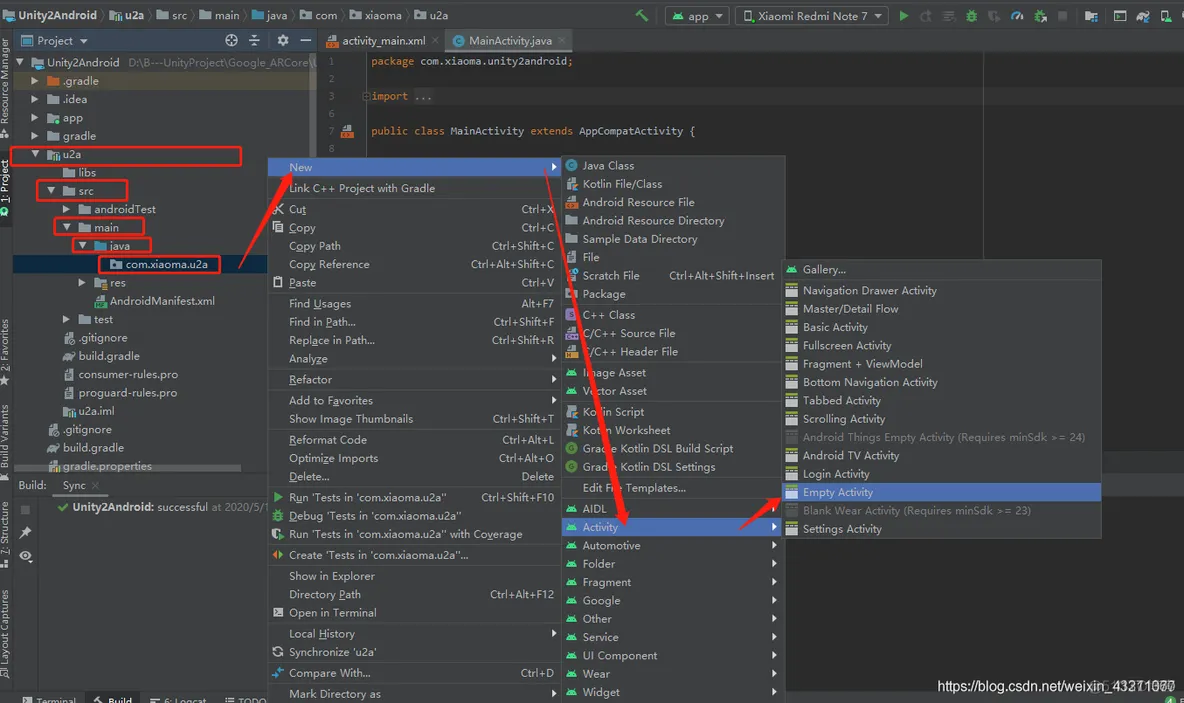Open the app run configuration dropdown

(x=698, y=16)
